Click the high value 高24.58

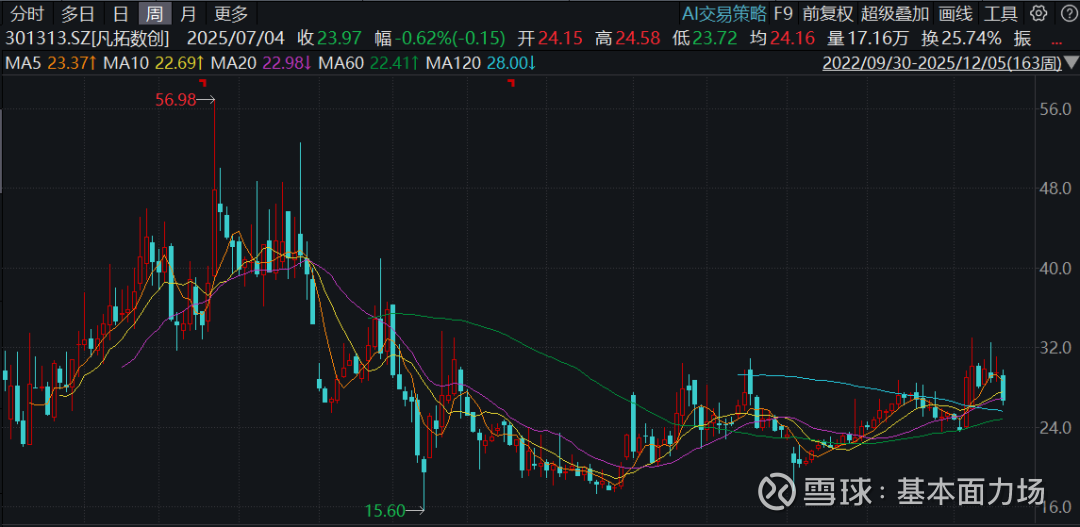627,38
